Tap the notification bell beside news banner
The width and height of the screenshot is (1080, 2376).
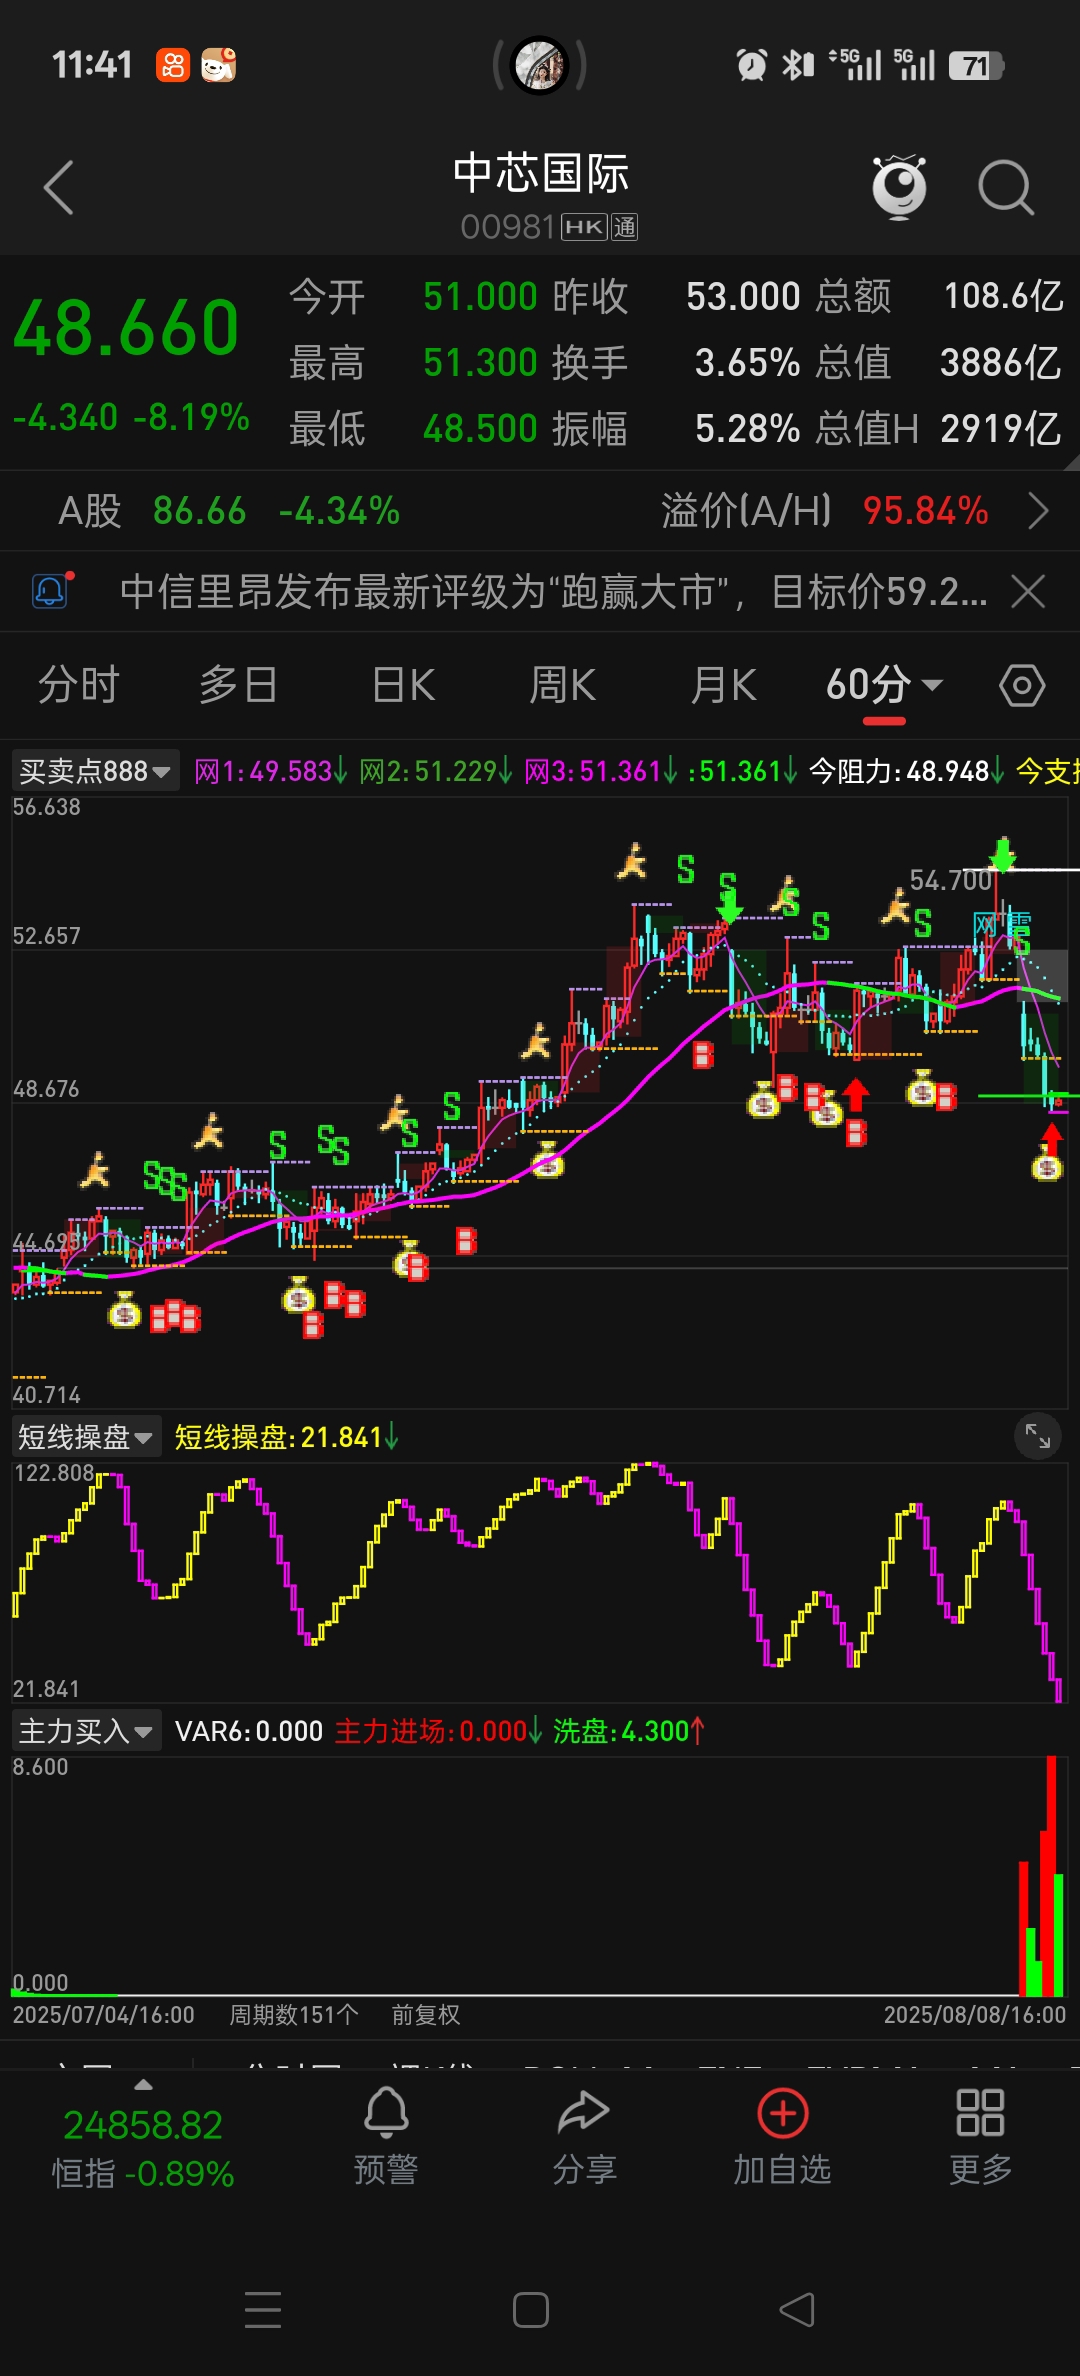[51, 591]
